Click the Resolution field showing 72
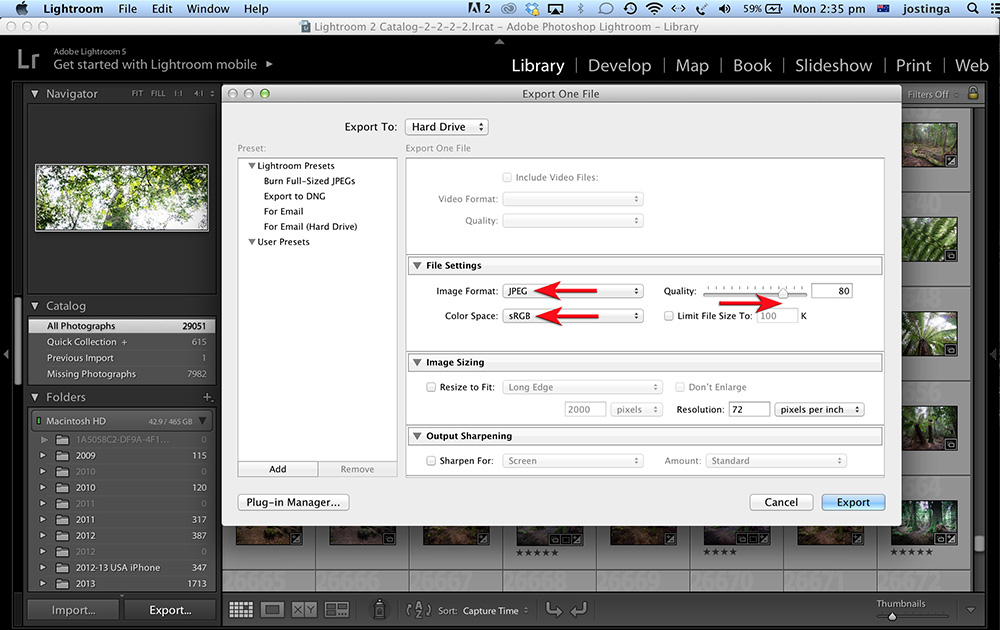Viewport: 1000px width, 630px height. click(x=749, y=409)
